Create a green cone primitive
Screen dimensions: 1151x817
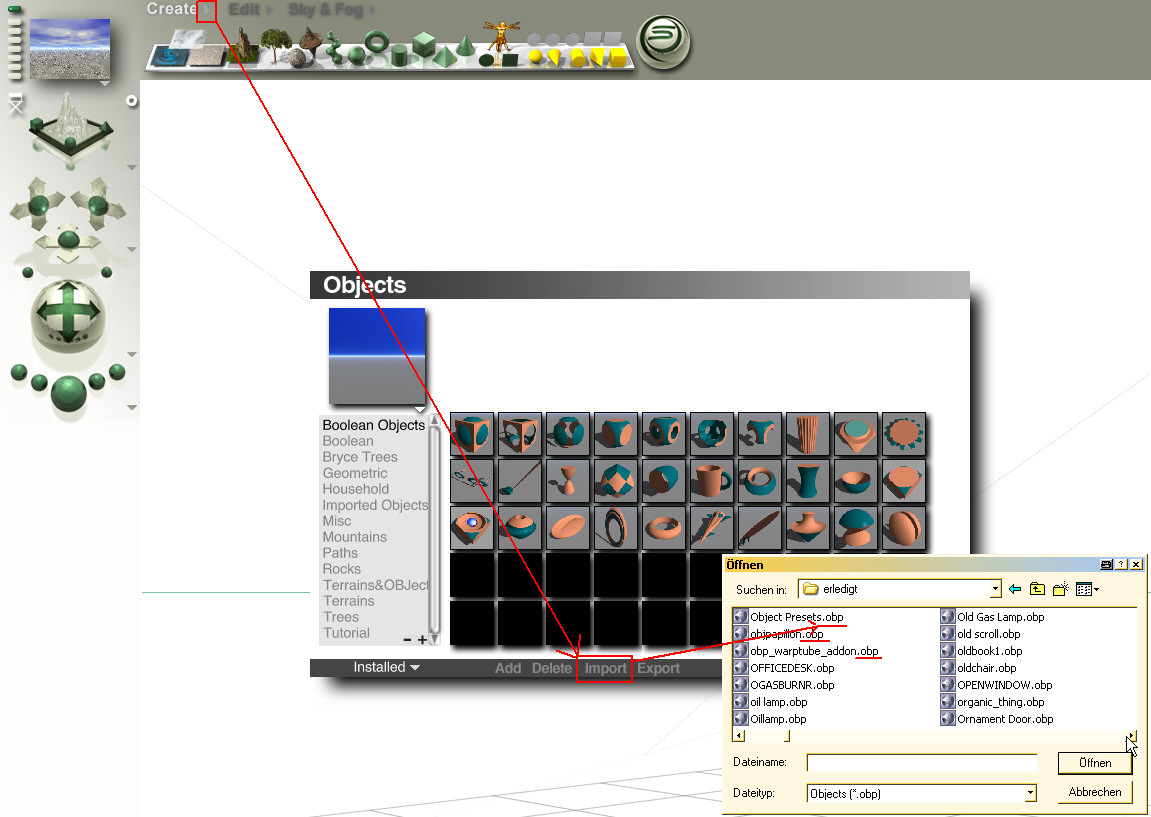tap(465, 47)
